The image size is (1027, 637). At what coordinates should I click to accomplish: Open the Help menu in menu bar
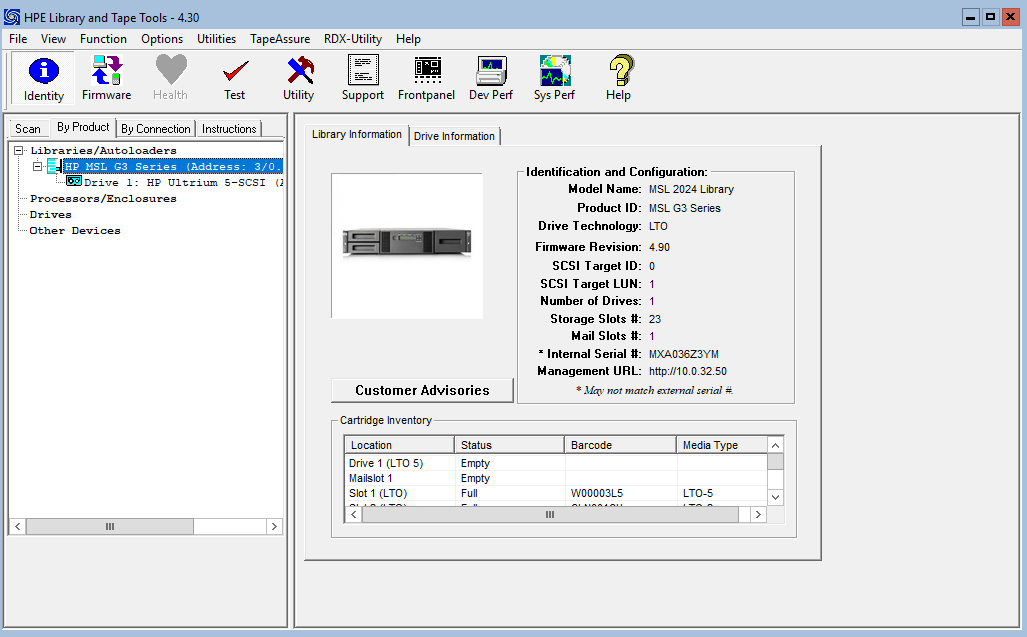coord(408,39)
